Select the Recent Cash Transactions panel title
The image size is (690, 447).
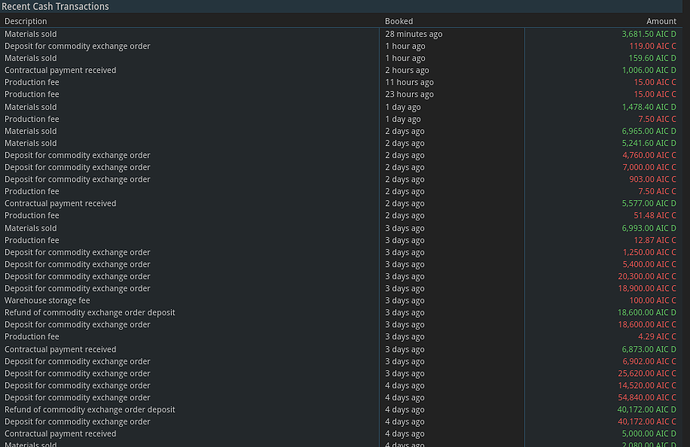point(56,6)
